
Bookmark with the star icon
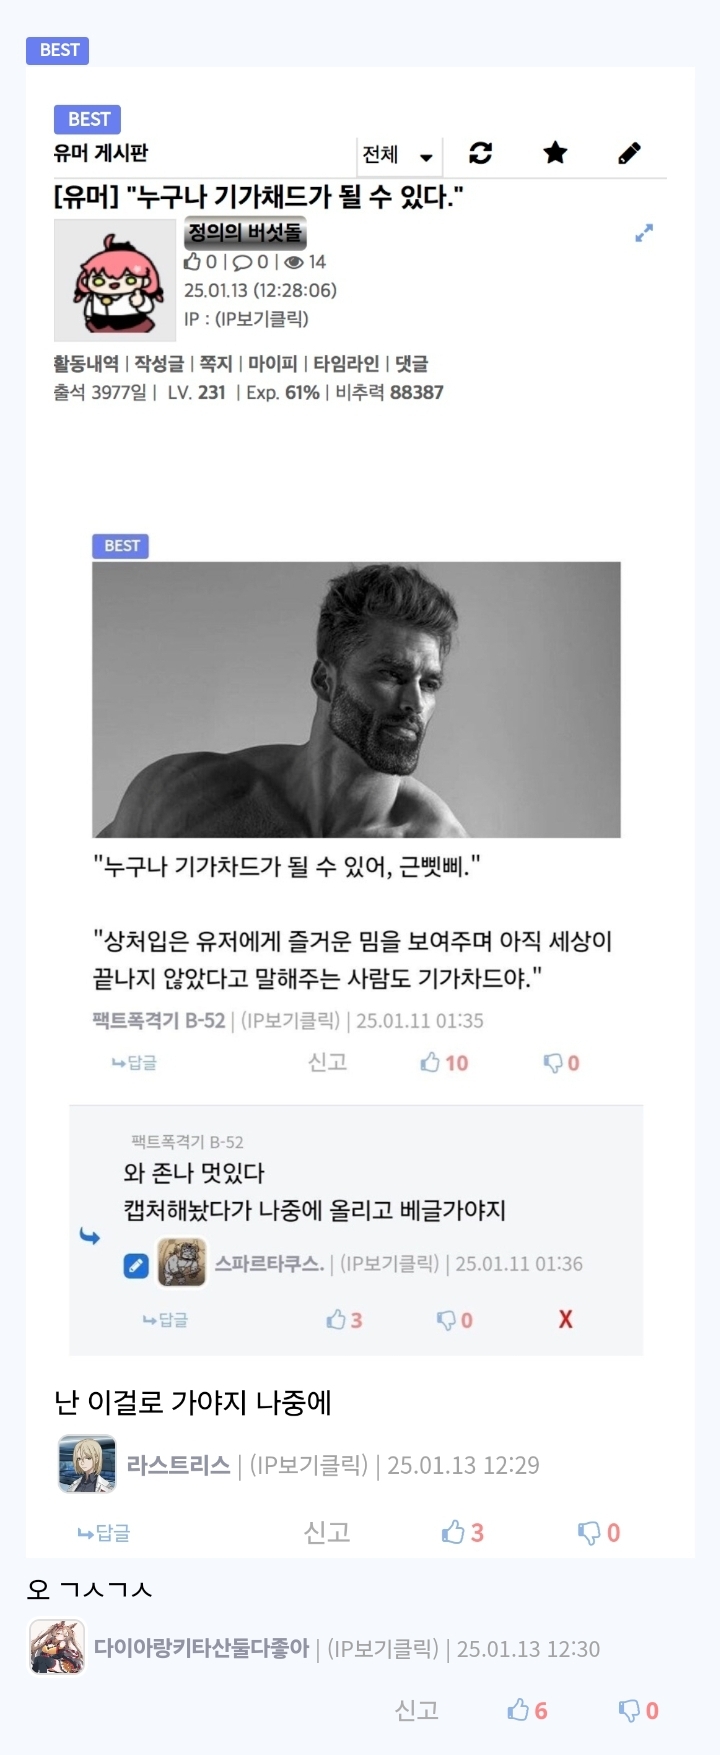[555, 152]
